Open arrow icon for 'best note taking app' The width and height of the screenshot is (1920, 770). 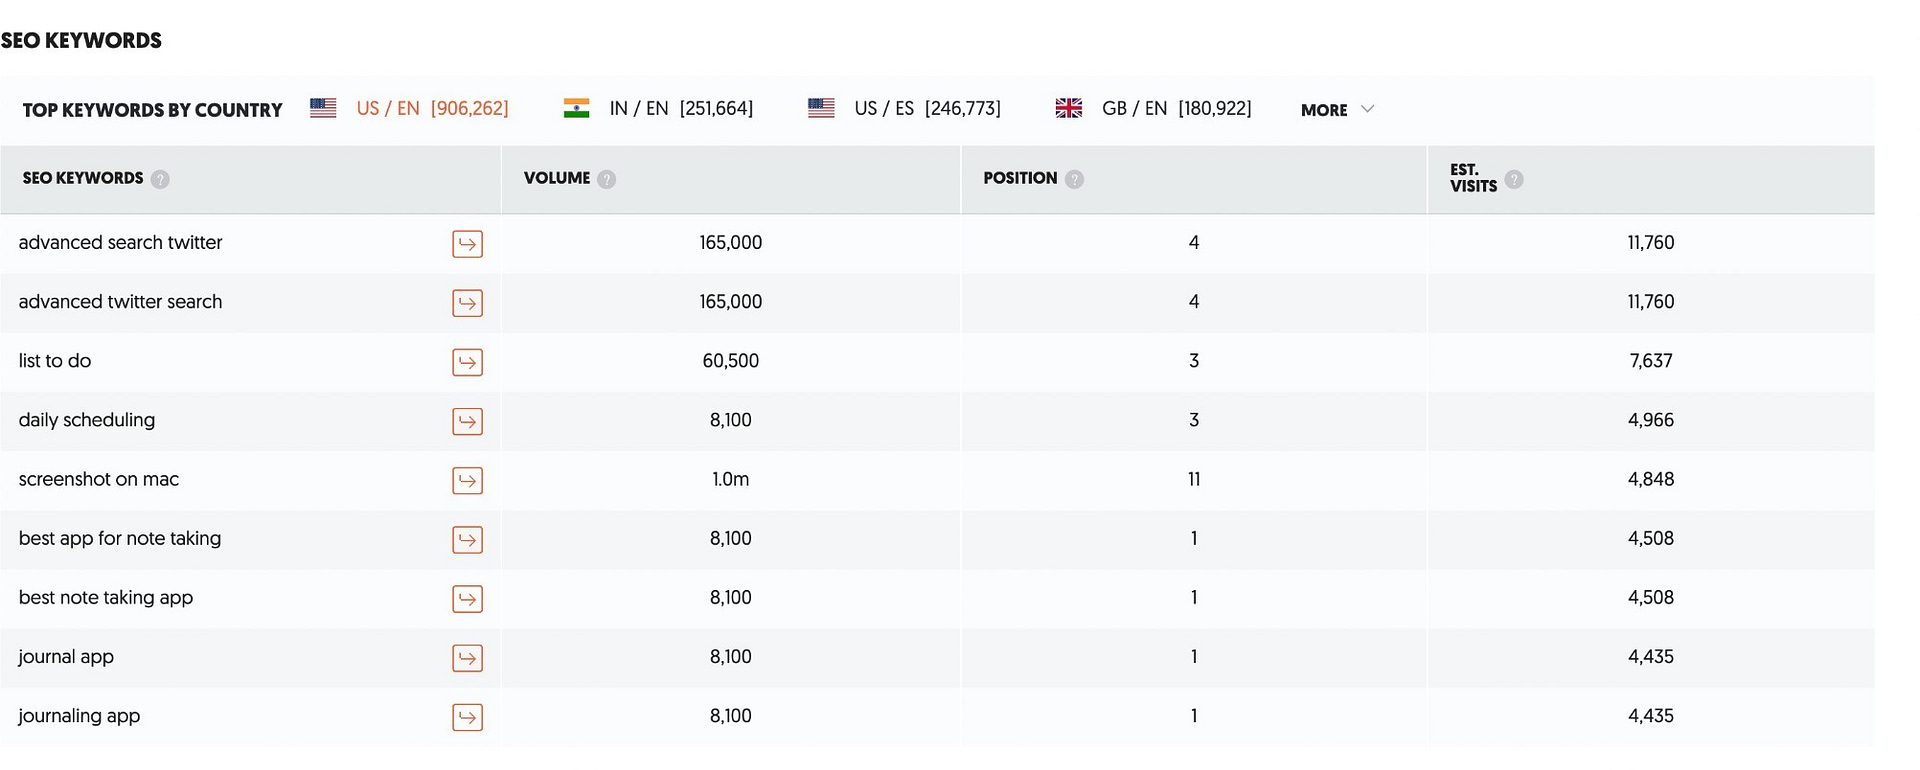click(467, 599)
